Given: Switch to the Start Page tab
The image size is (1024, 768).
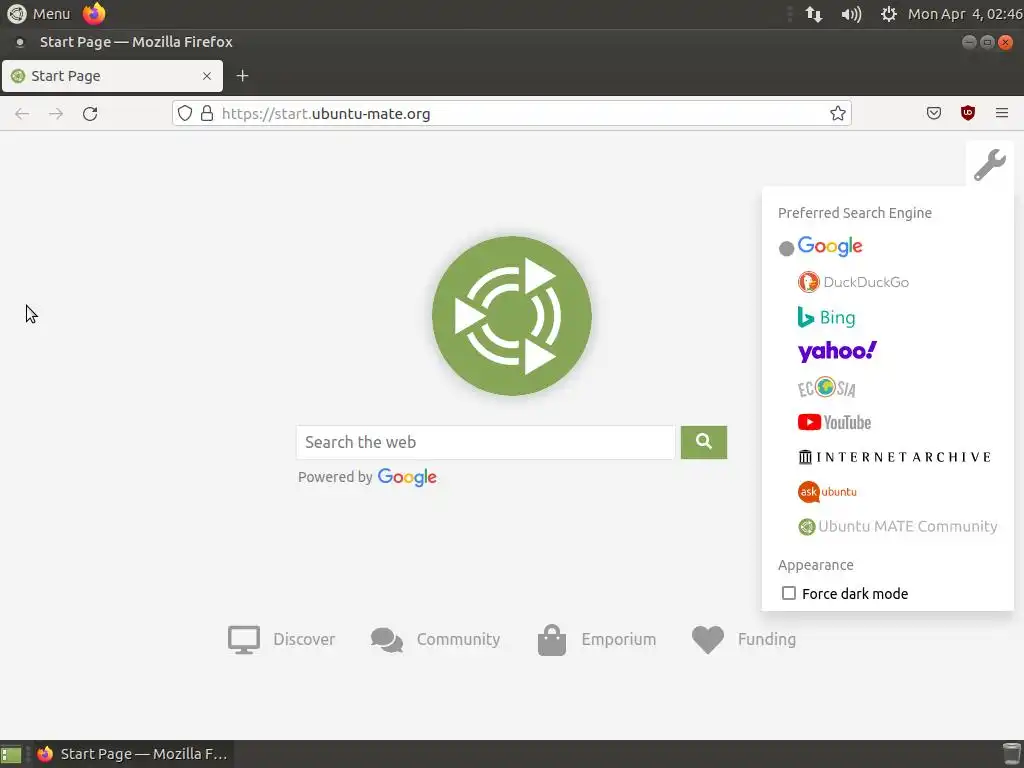Looking at the screenshot, I should (112, 76).
